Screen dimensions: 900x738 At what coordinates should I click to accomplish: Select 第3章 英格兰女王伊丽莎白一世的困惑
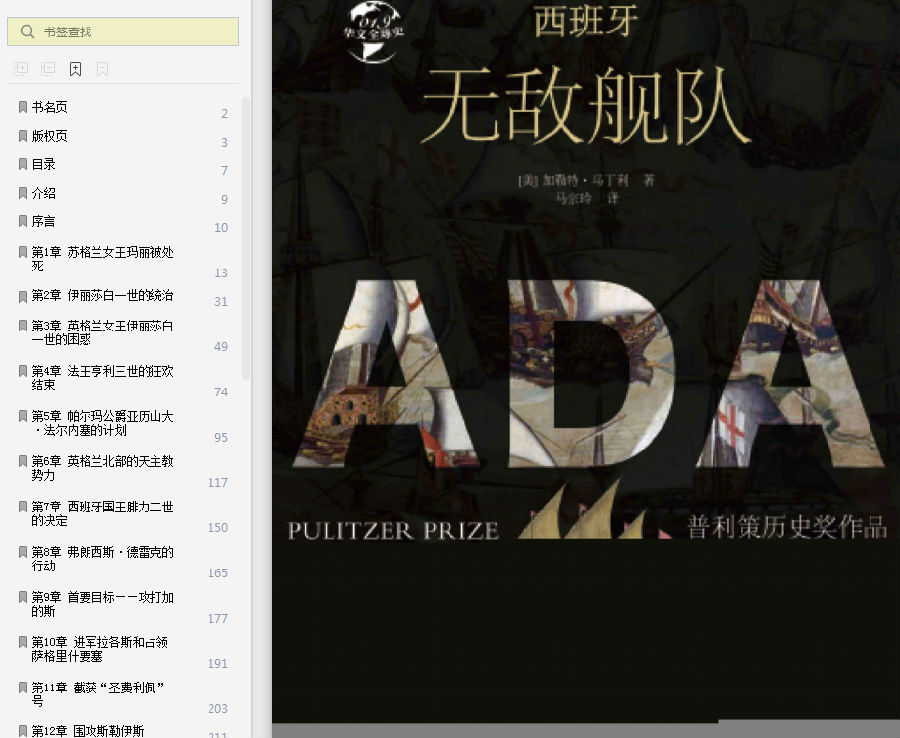click(102, 332)
